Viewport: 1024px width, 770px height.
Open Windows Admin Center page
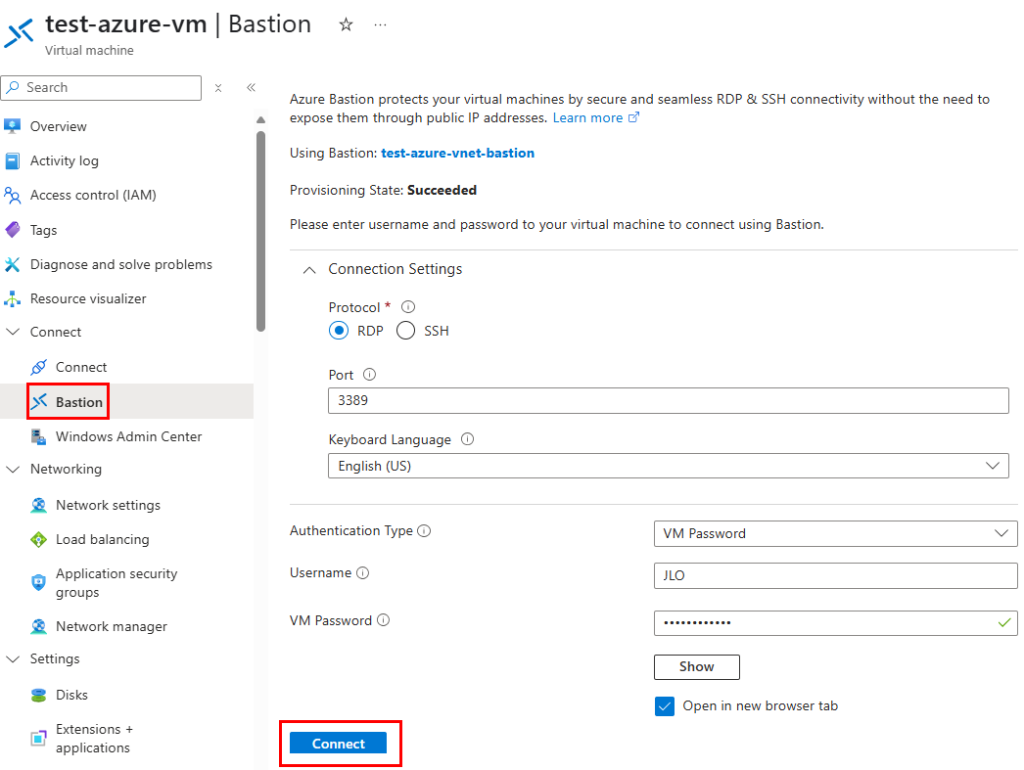(x=129, y=436)
